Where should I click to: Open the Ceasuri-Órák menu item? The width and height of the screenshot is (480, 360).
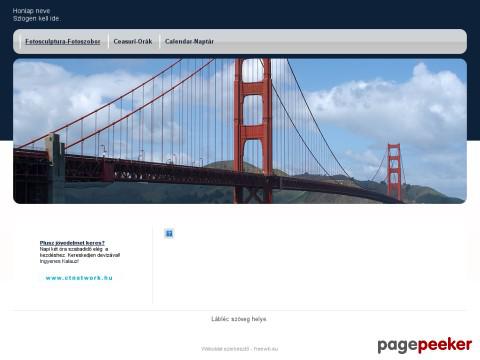click(133, 41)
